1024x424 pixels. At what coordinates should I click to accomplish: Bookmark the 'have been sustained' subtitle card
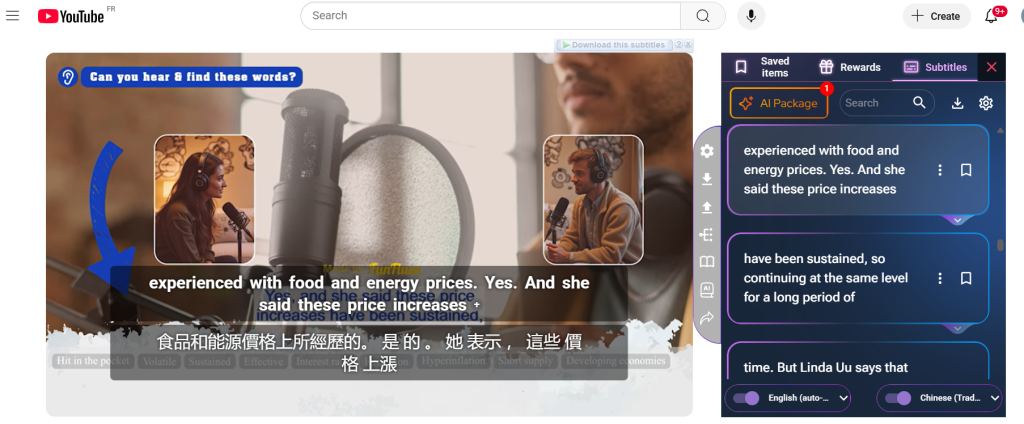coord(967,278)
